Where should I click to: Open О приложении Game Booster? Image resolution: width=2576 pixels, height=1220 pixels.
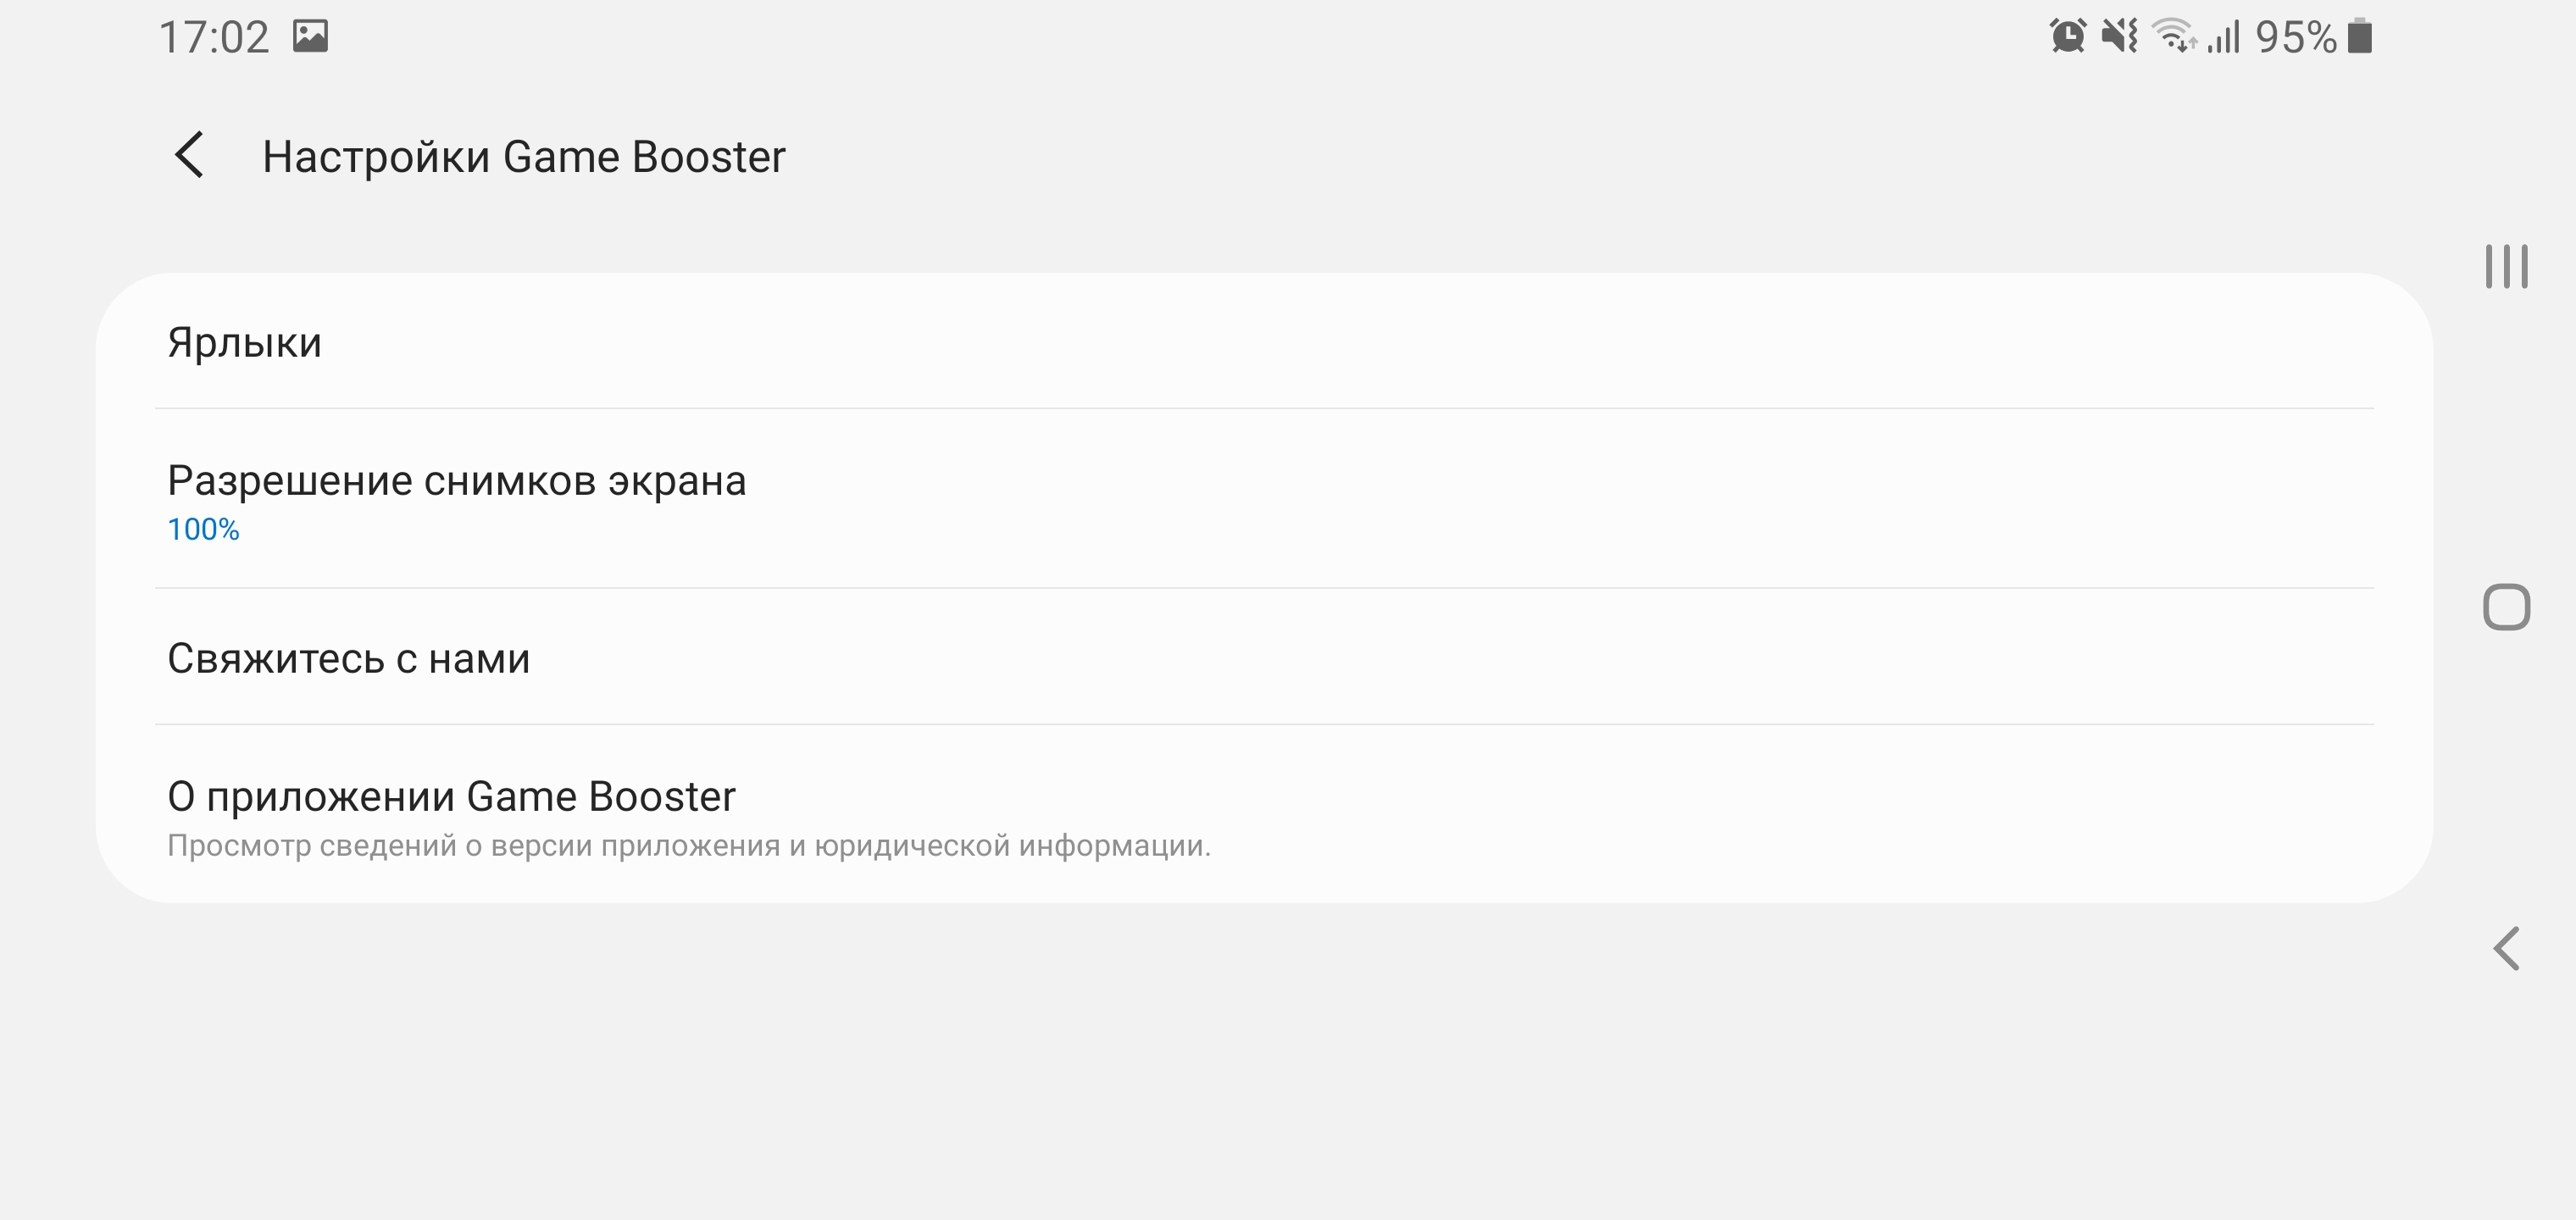click(x=451, y=796)
